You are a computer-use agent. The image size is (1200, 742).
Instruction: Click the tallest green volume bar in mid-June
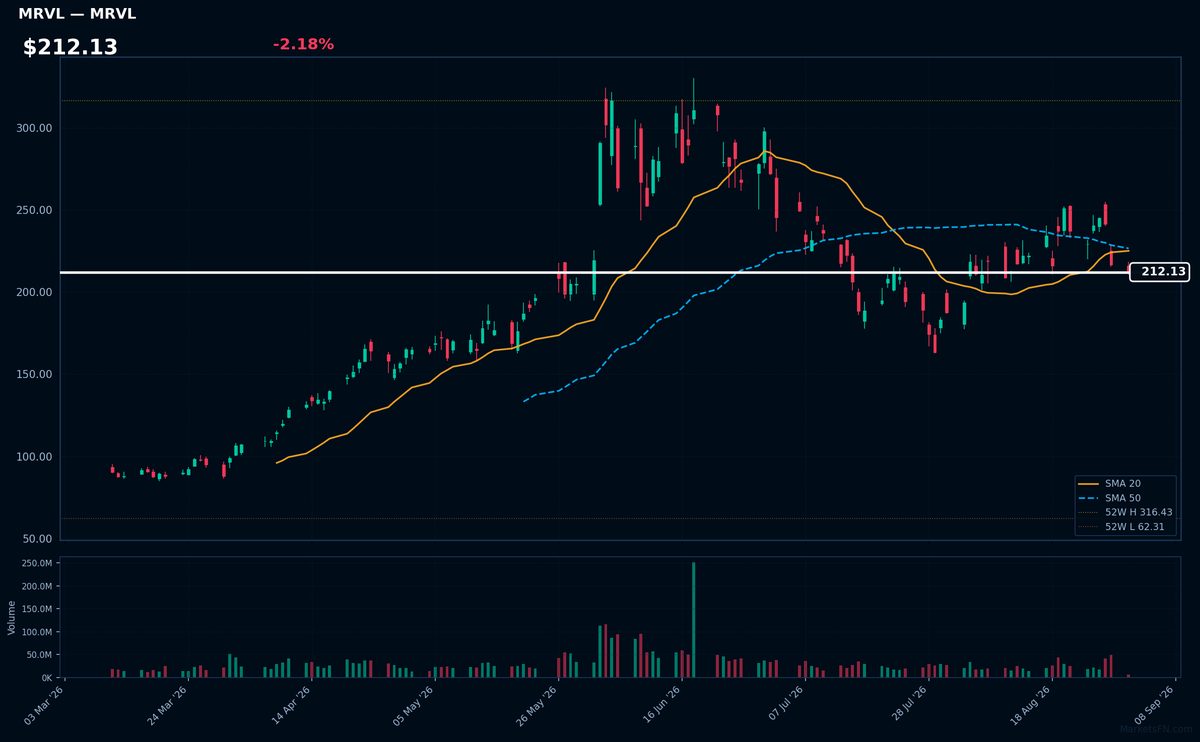coord(693,620)
